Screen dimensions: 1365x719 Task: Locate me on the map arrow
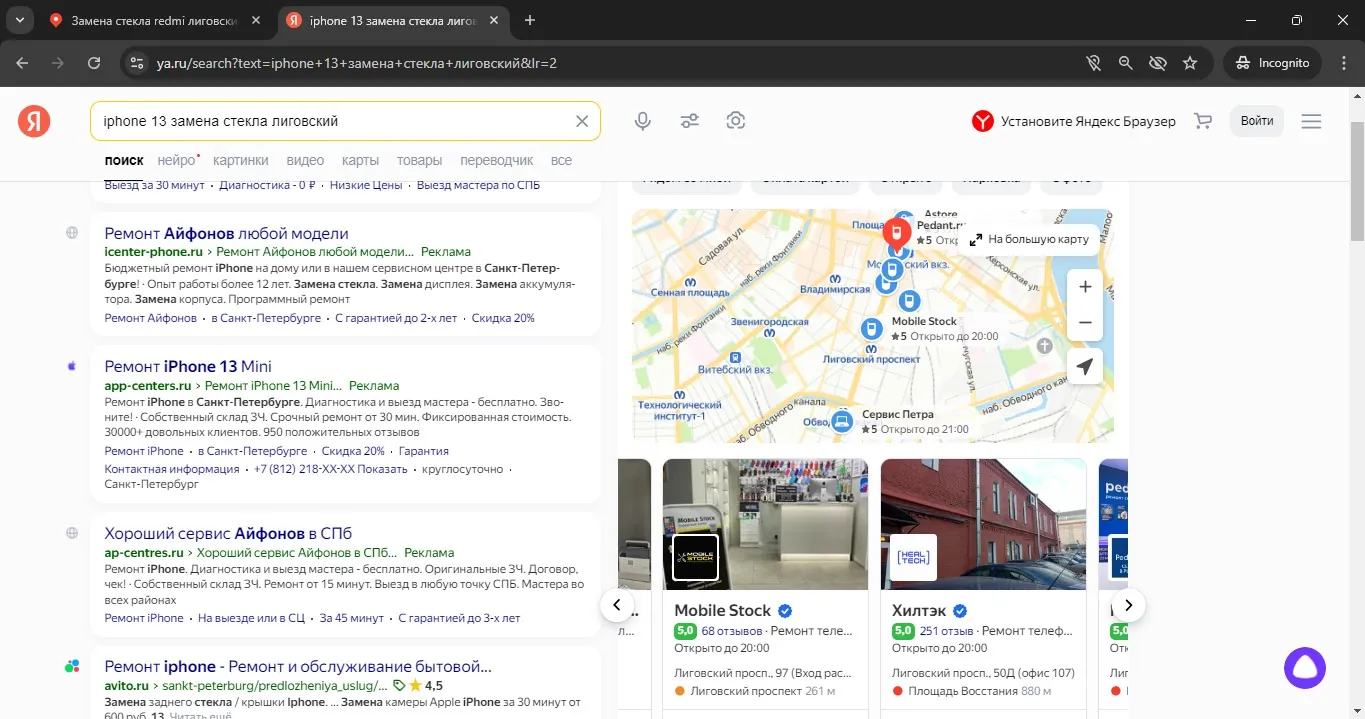click(1085, 367)
